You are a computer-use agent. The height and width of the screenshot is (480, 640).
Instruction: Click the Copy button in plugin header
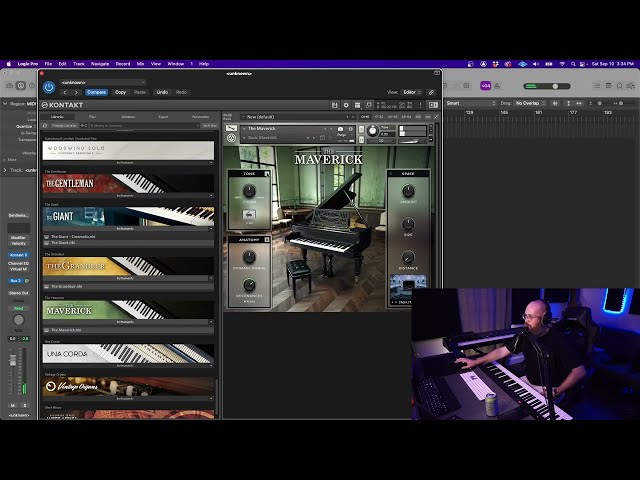(x=120, y=92)
